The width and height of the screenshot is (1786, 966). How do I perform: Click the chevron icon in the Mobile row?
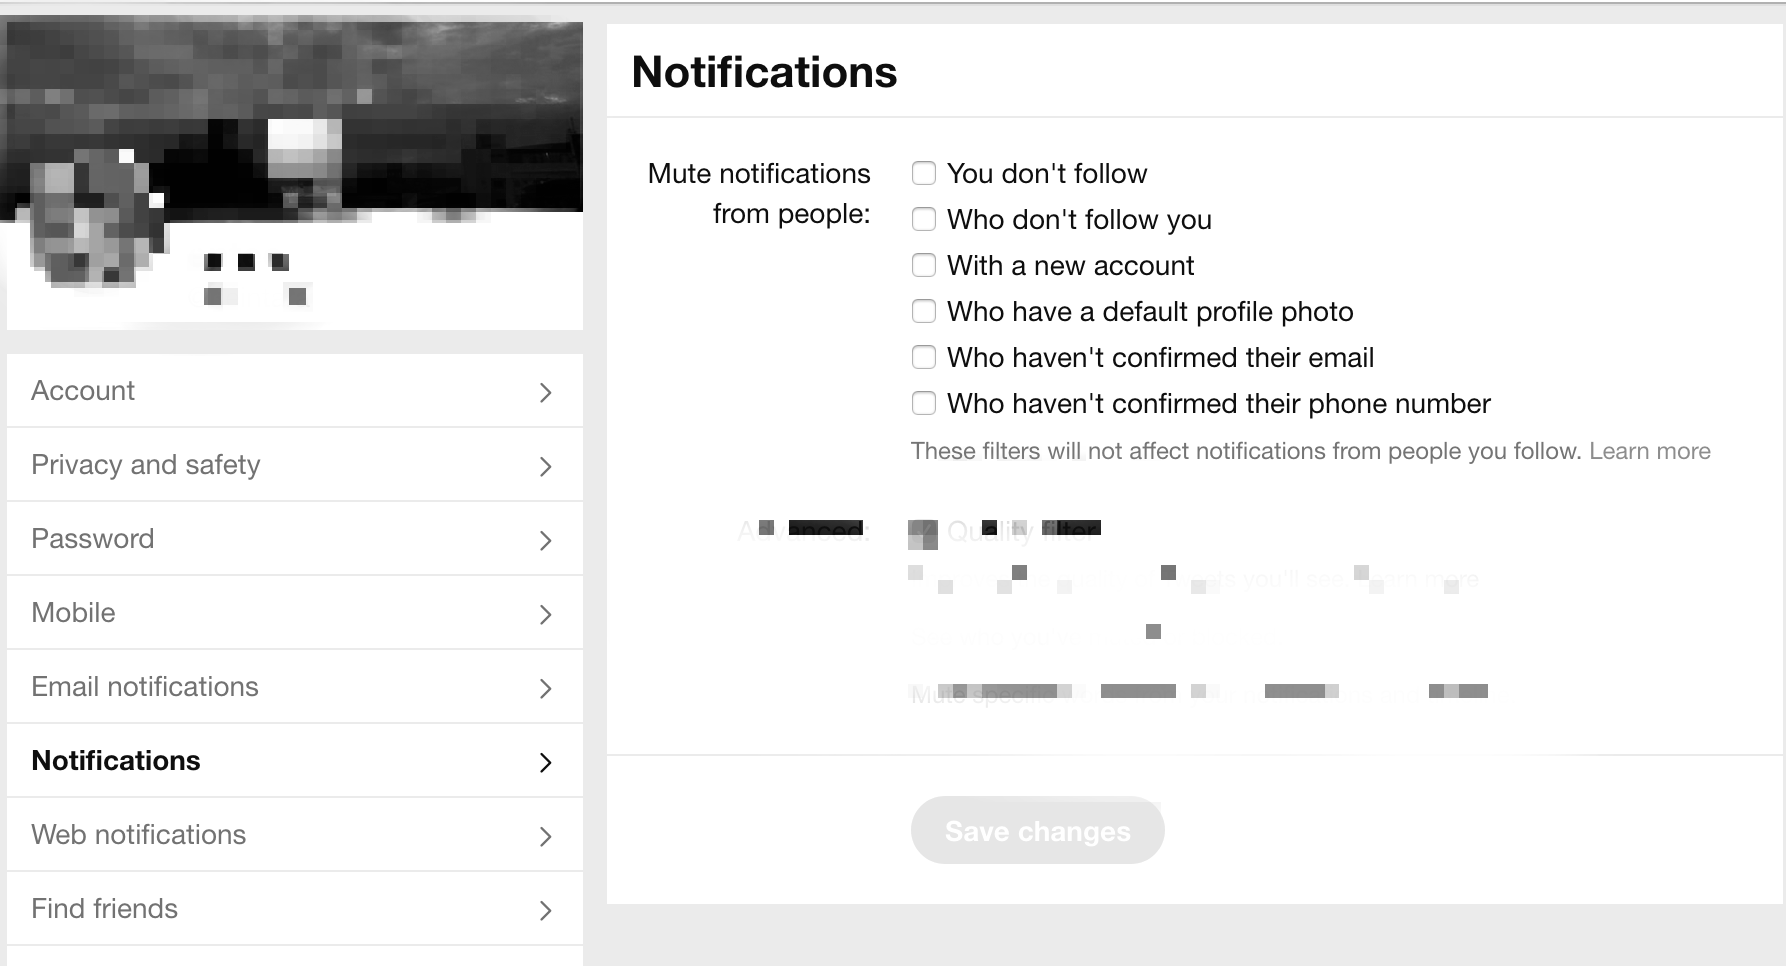point(545,614)
